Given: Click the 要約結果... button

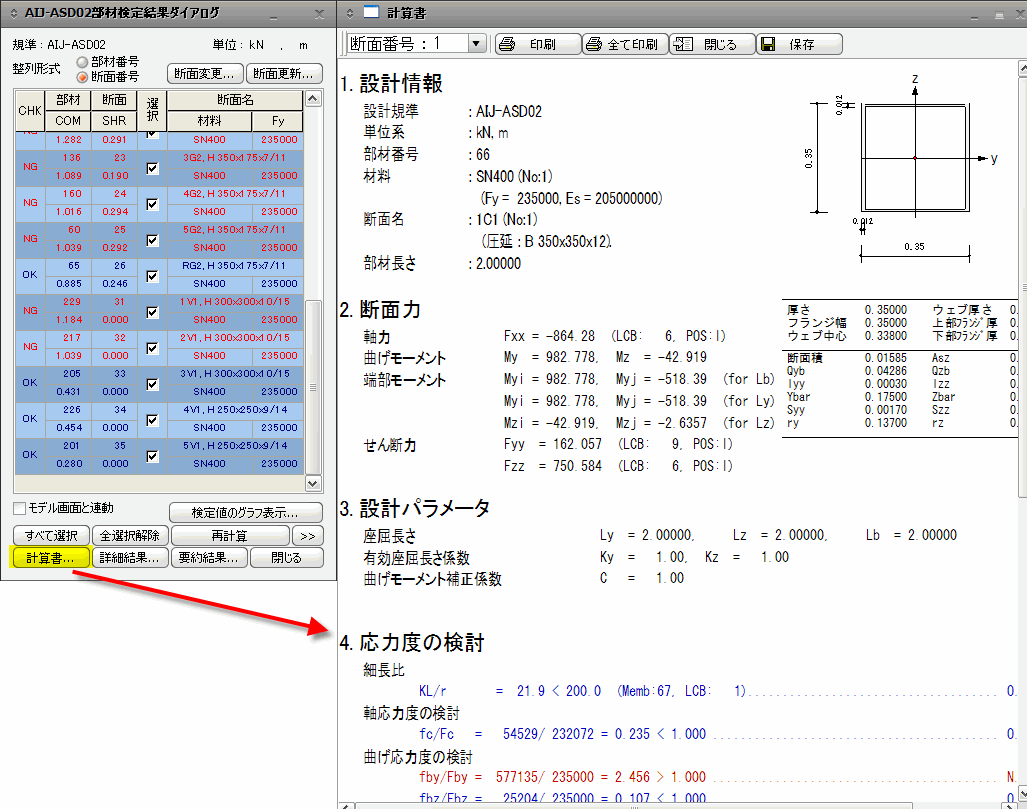Looking at the screenshot, I should 210,557.
